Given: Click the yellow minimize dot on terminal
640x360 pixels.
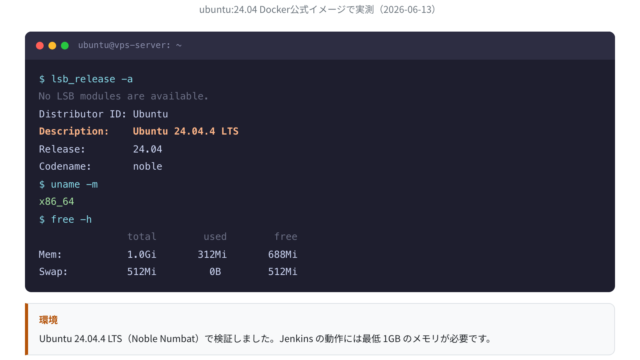Looking at the screenshot, I should (52, 46).
